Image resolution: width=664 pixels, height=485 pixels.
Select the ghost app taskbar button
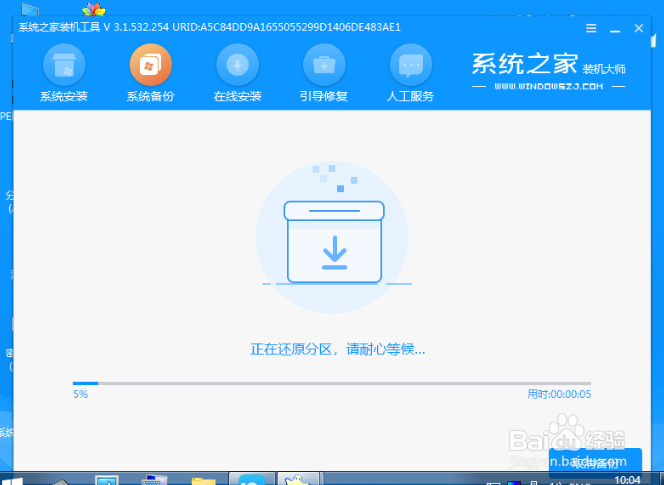pyautogui.click(x=300, y=479)
